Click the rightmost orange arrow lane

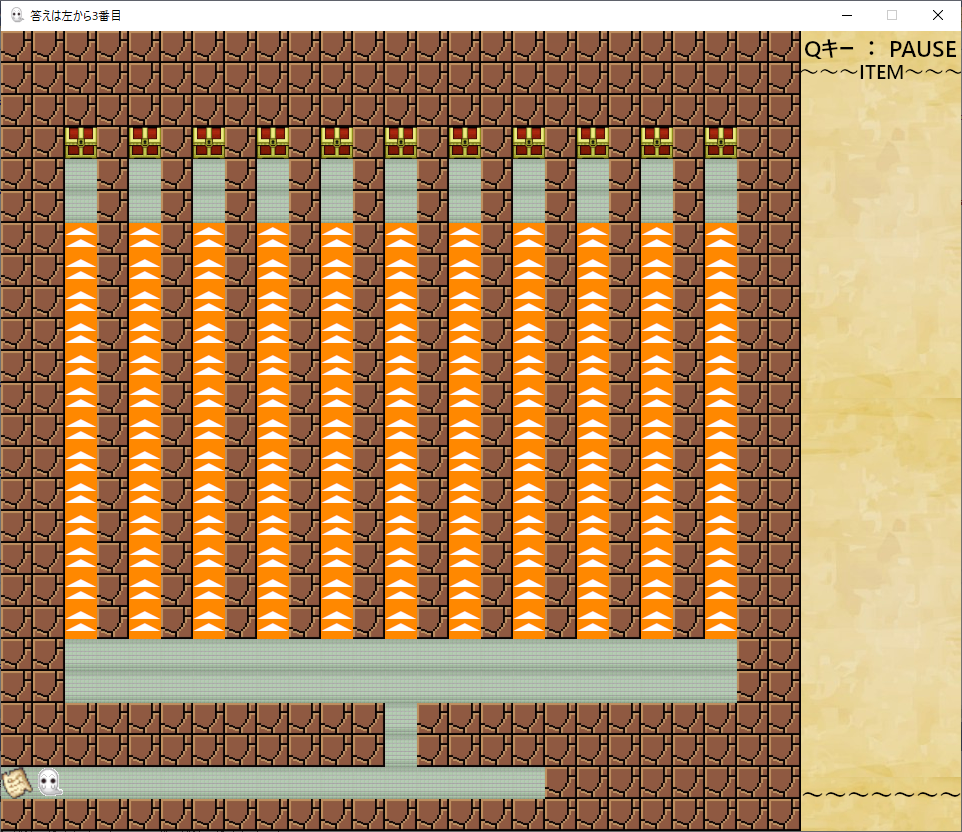[721, 430]
